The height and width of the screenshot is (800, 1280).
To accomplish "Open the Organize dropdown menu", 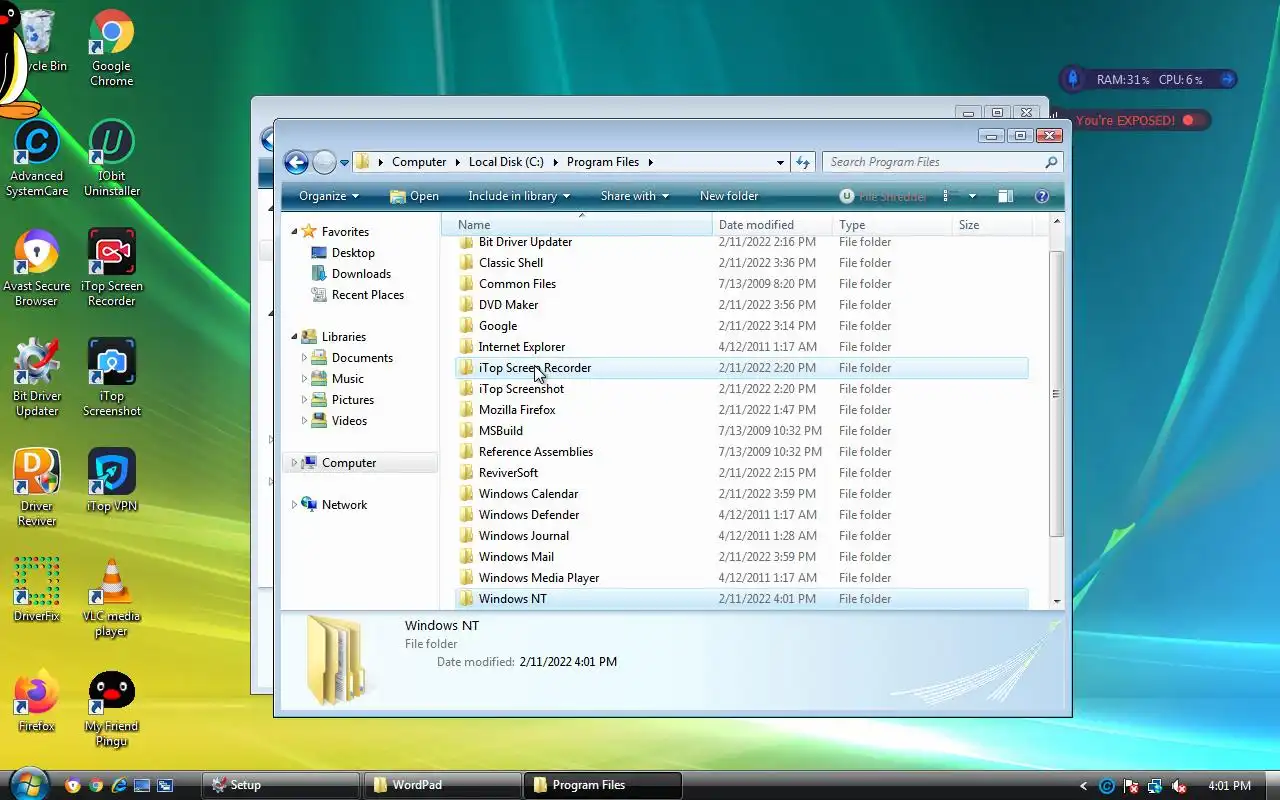I will [328, 196].
